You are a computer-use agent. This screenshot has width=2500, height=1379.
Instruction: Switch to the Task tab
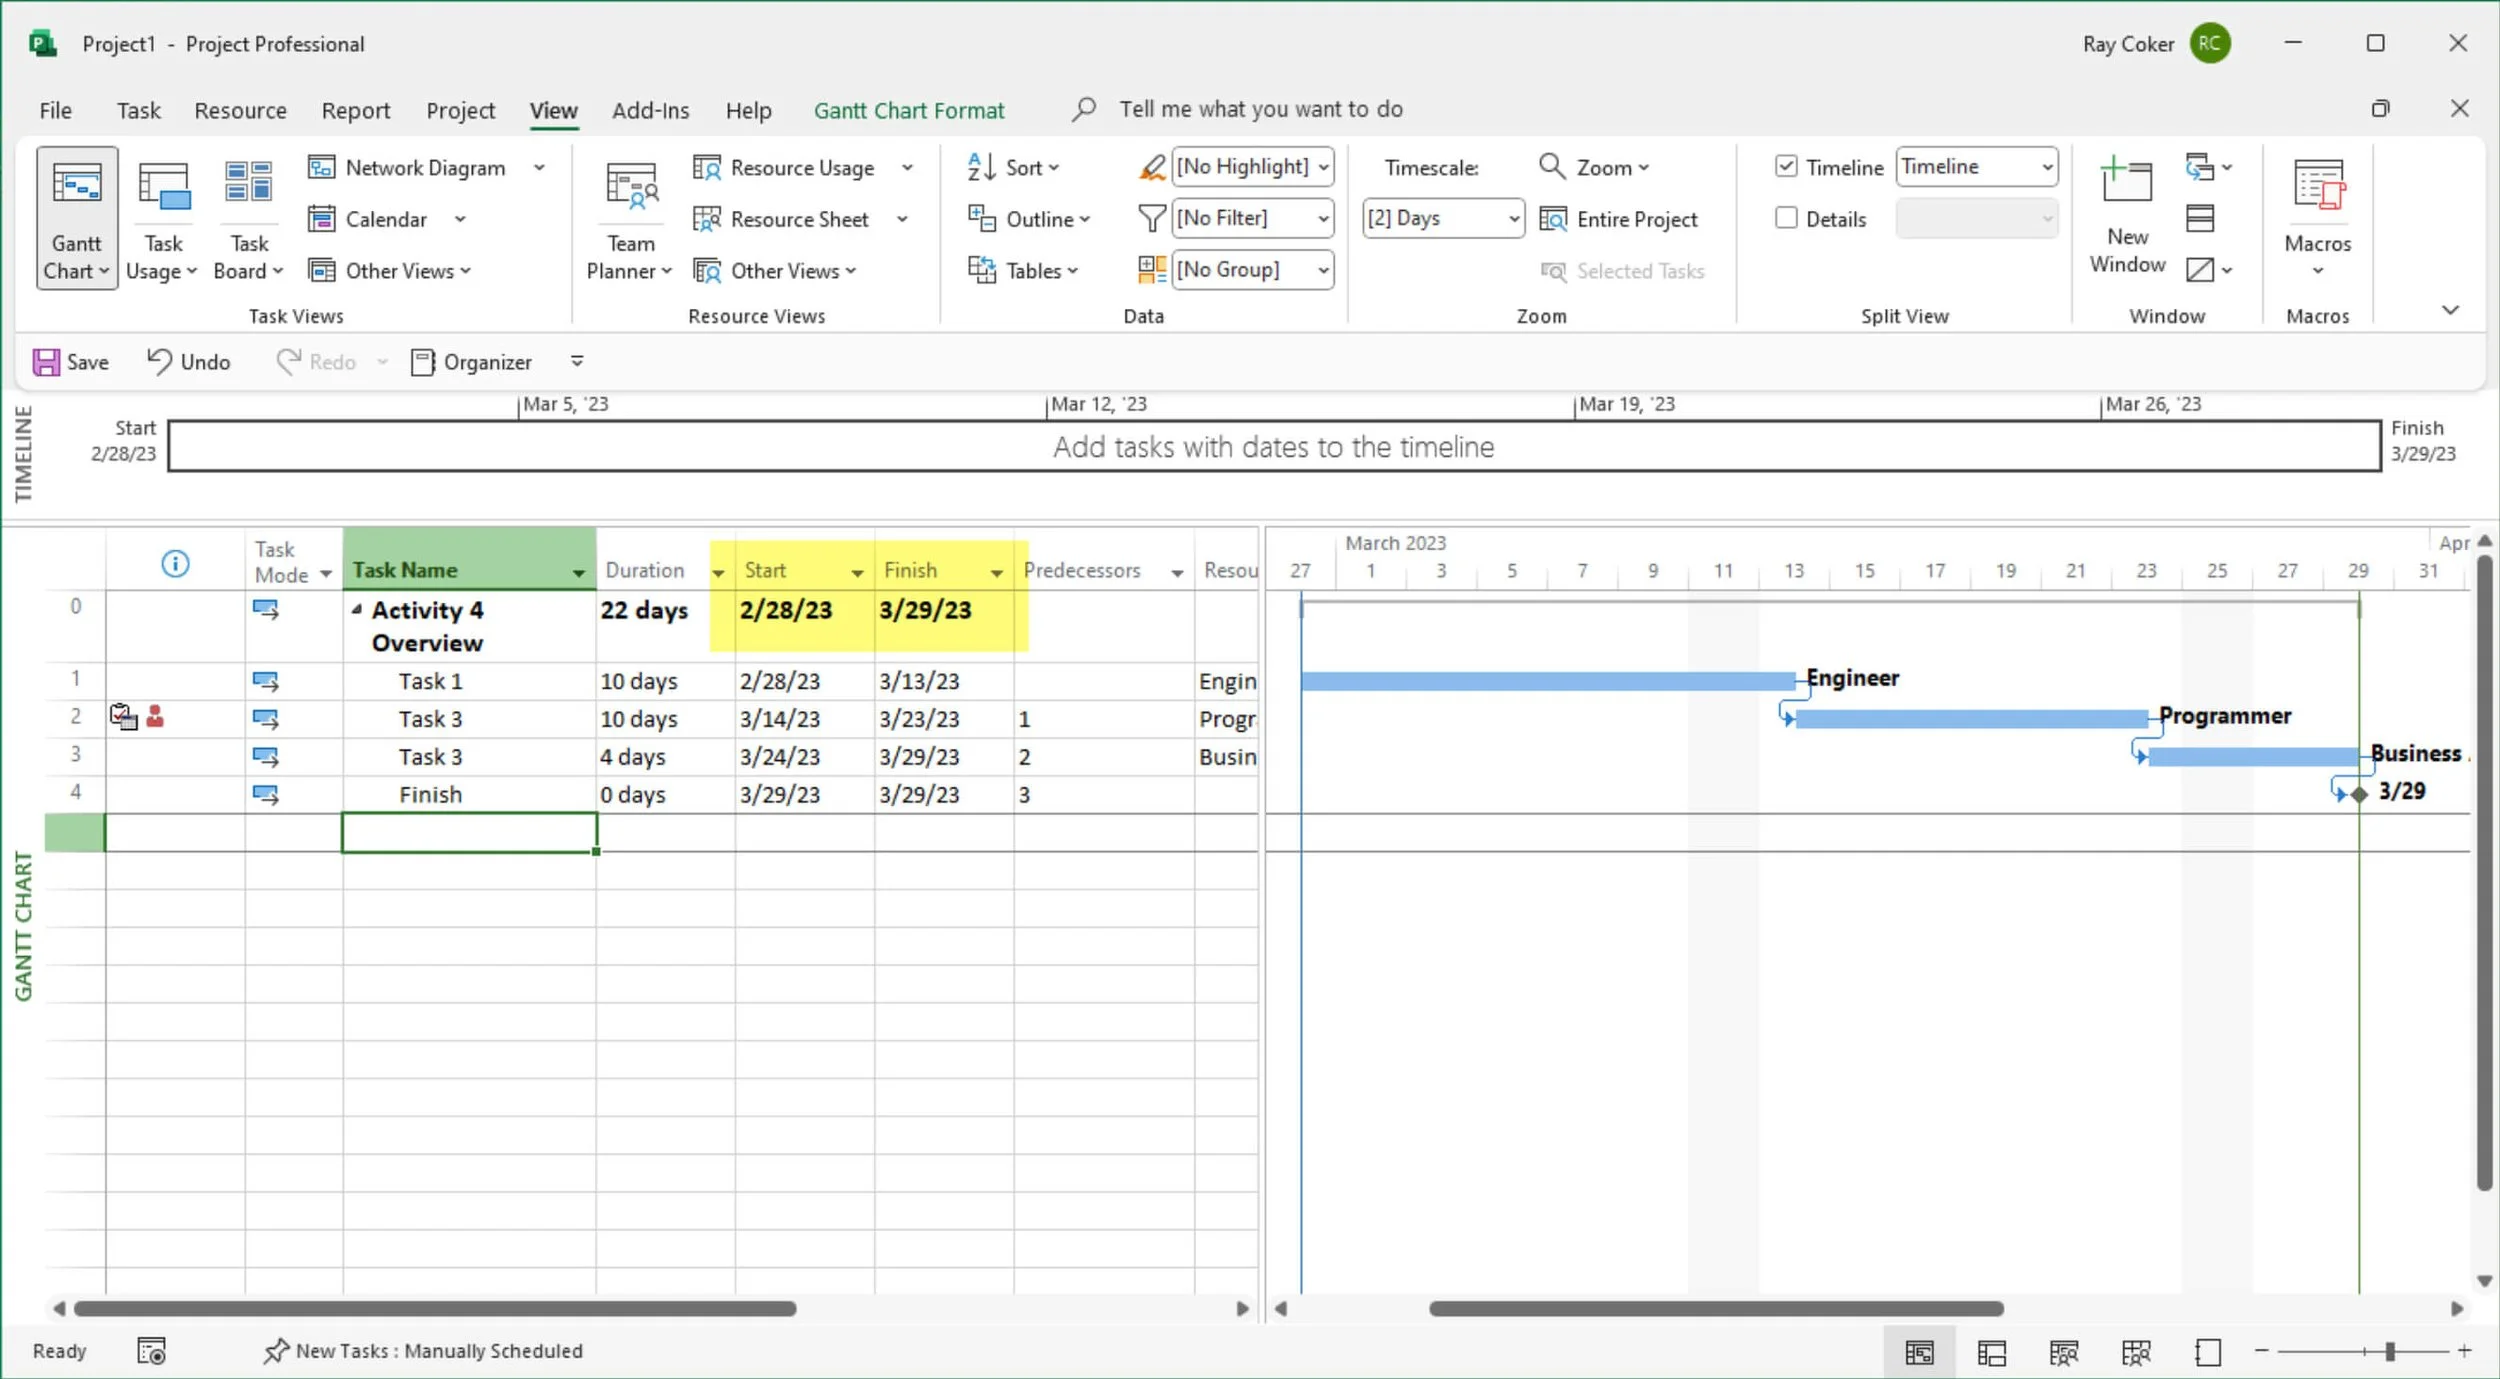138,110
